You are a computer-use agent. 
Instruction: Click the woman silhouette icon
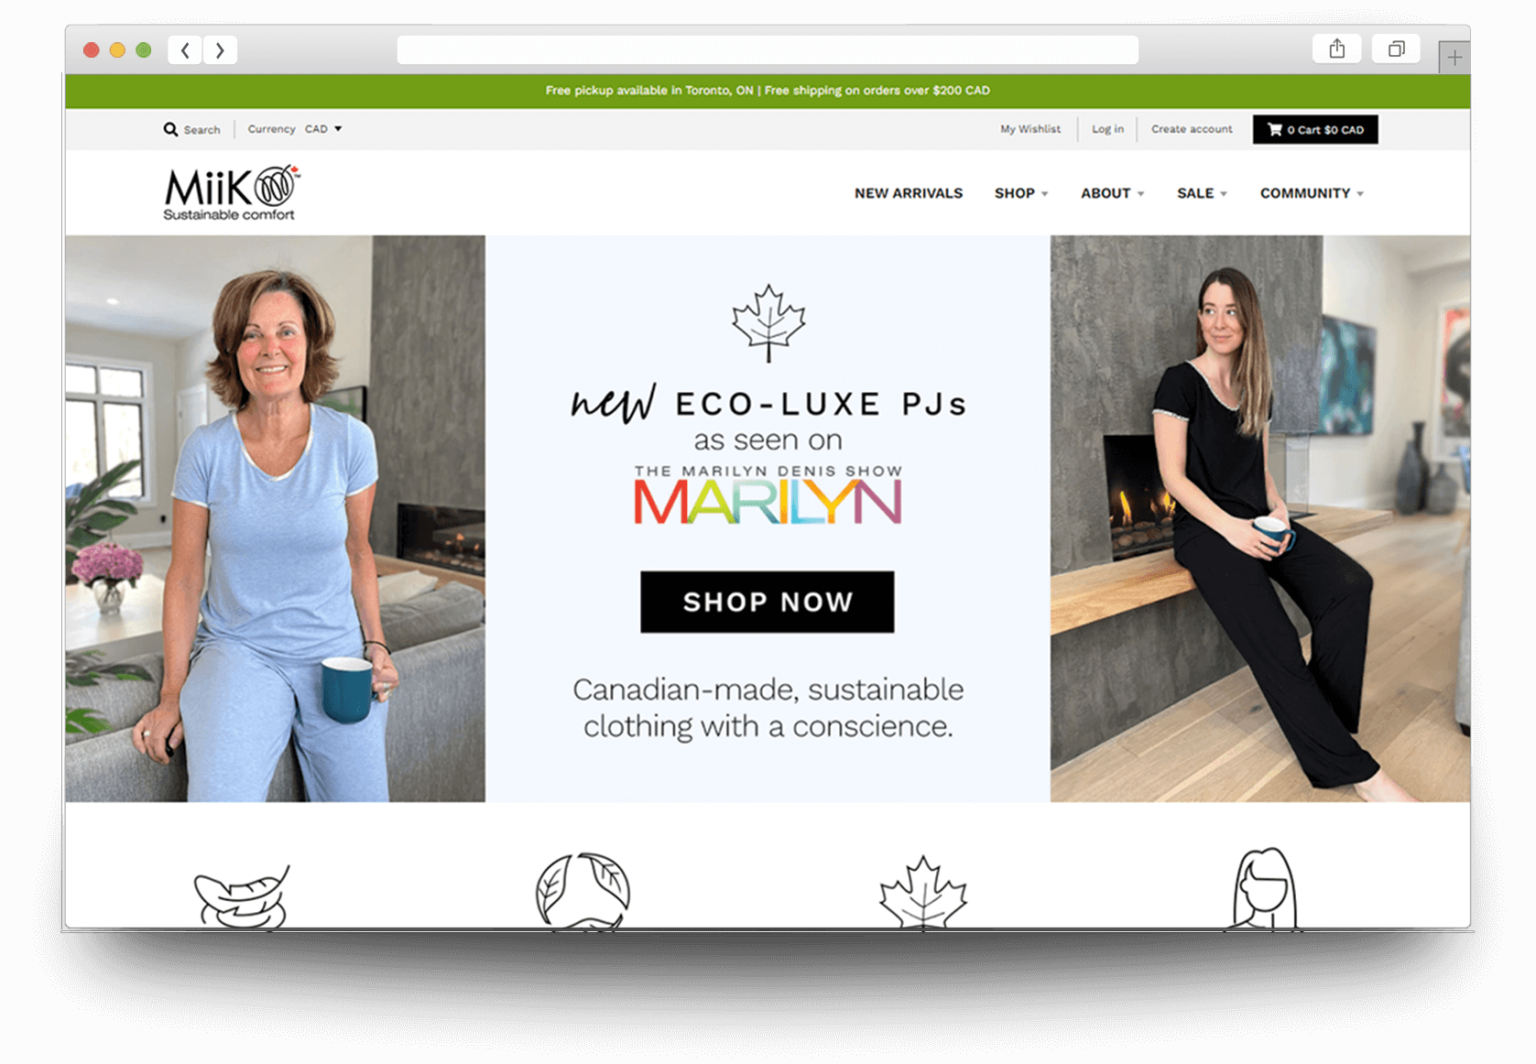tap(1264, 889)
